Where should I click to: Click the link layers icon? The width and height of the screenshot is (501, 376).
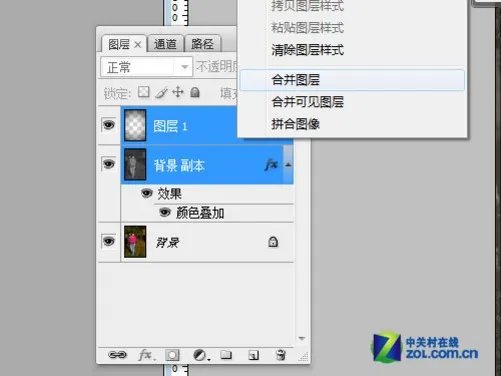(117, 355)
